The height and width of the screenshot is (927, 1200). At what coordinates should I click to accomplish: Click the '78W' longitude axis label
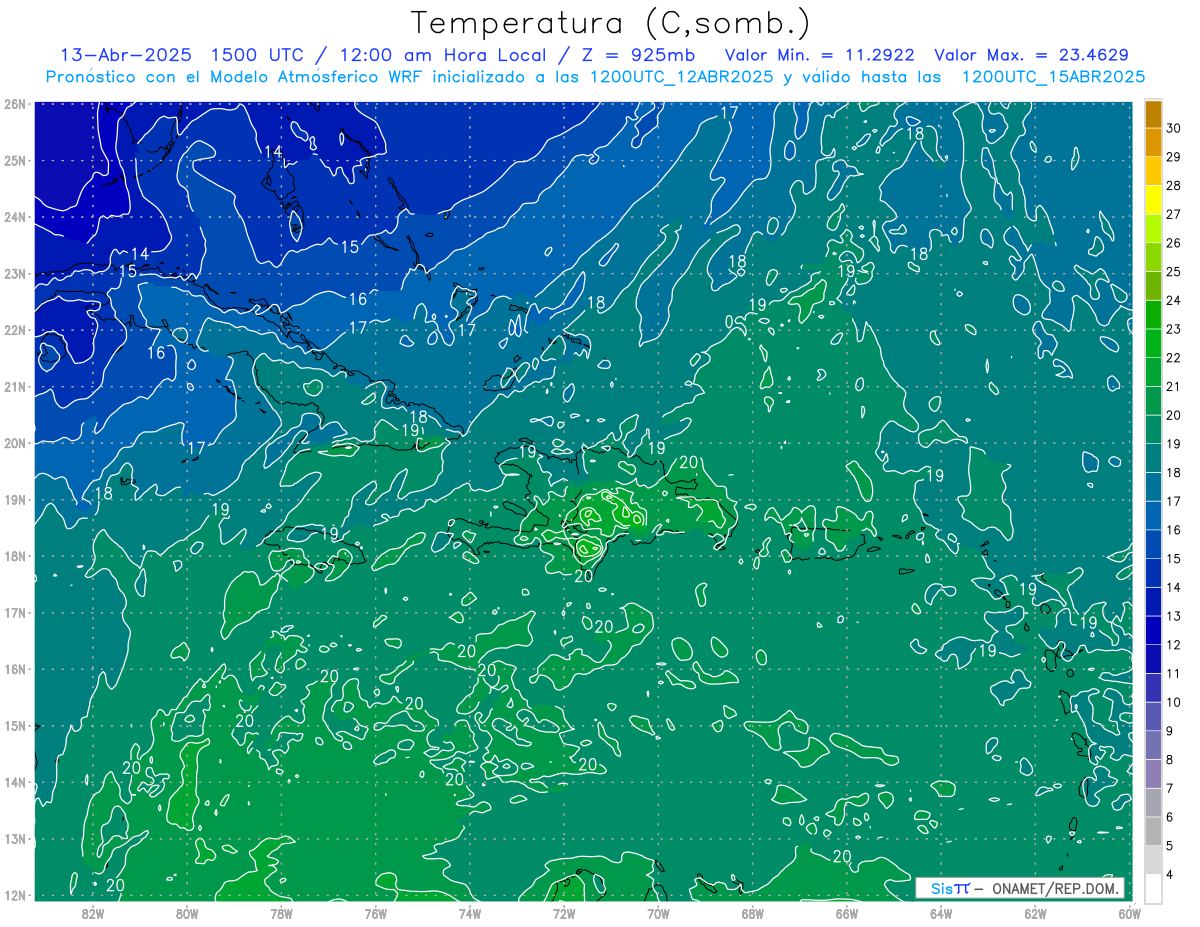coord(281,912)
